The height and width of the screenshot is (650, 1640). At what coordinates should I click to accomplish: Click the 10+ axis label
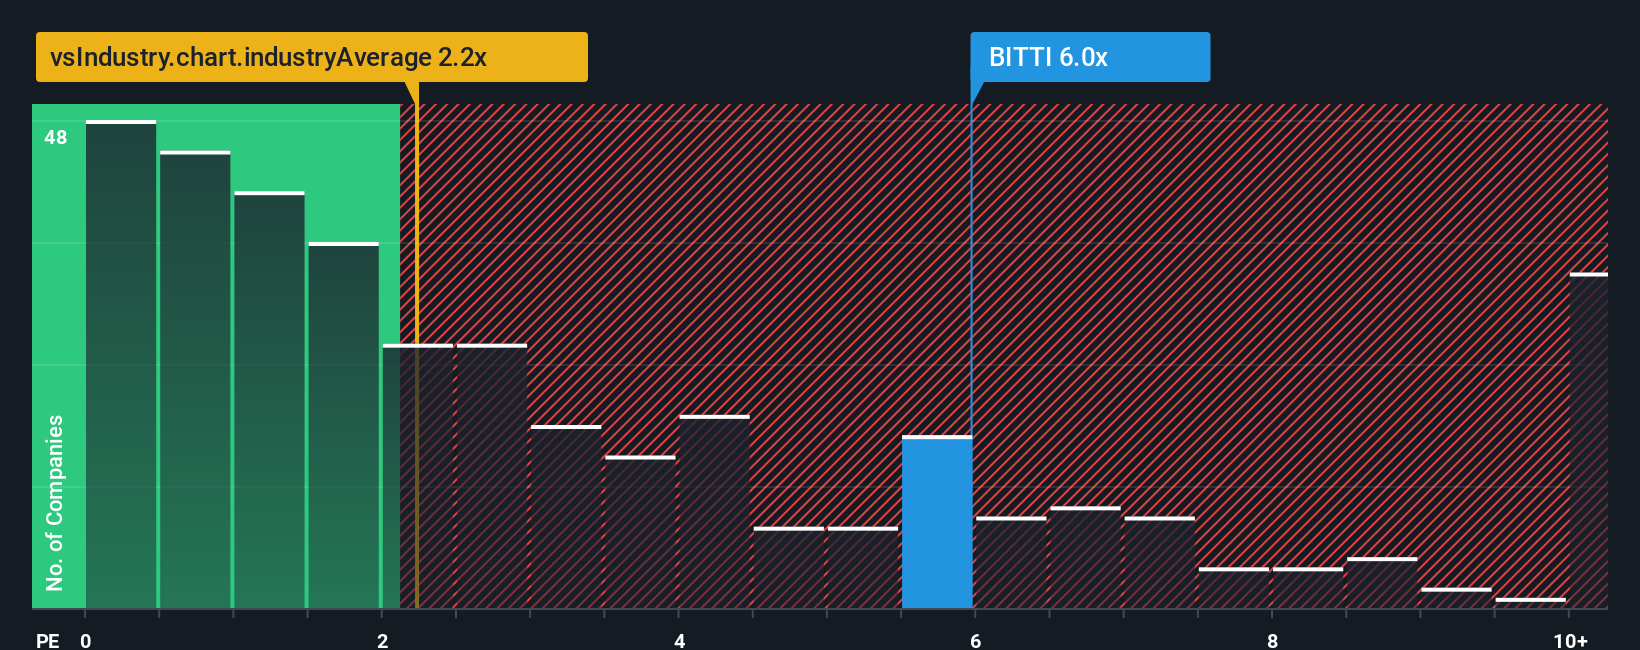pos(1571,641)
